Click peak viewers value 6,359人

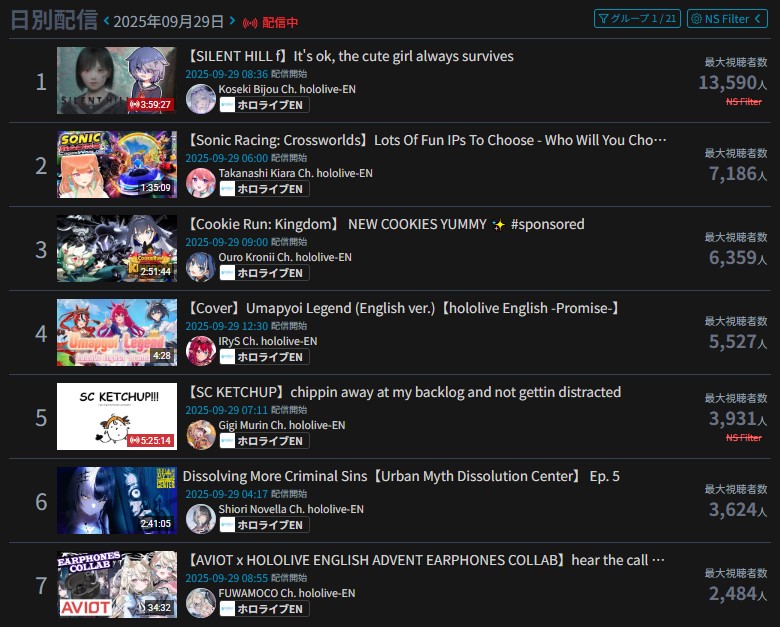[738, 258]
